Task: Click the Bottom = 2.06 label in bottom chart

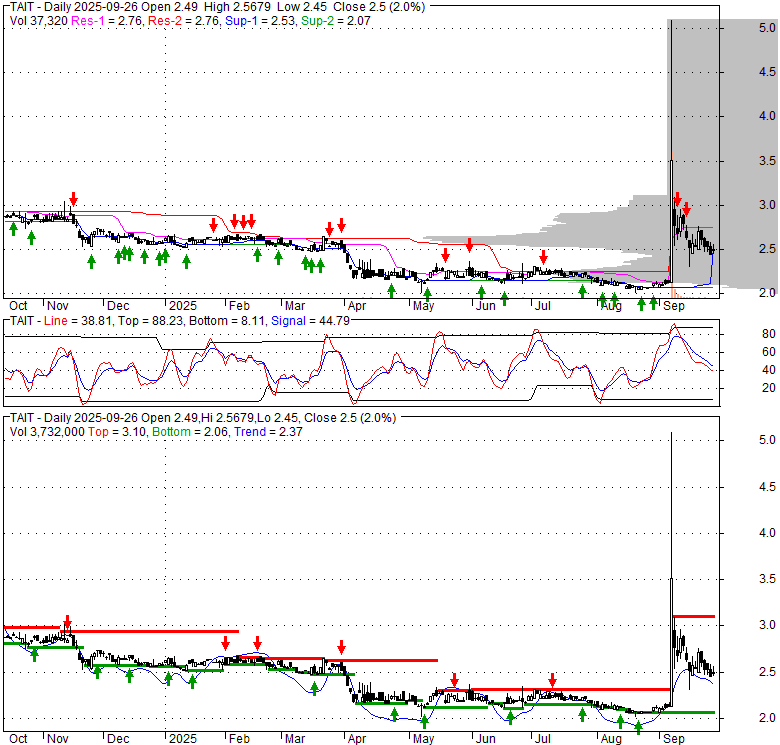Action: tap(190, 432)
